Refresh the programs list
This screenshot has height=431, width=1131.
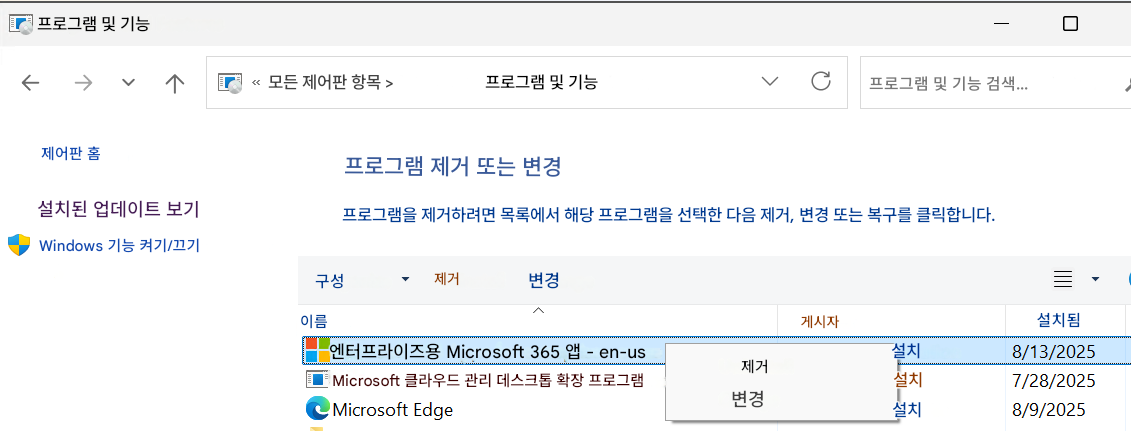coord(821,81)
